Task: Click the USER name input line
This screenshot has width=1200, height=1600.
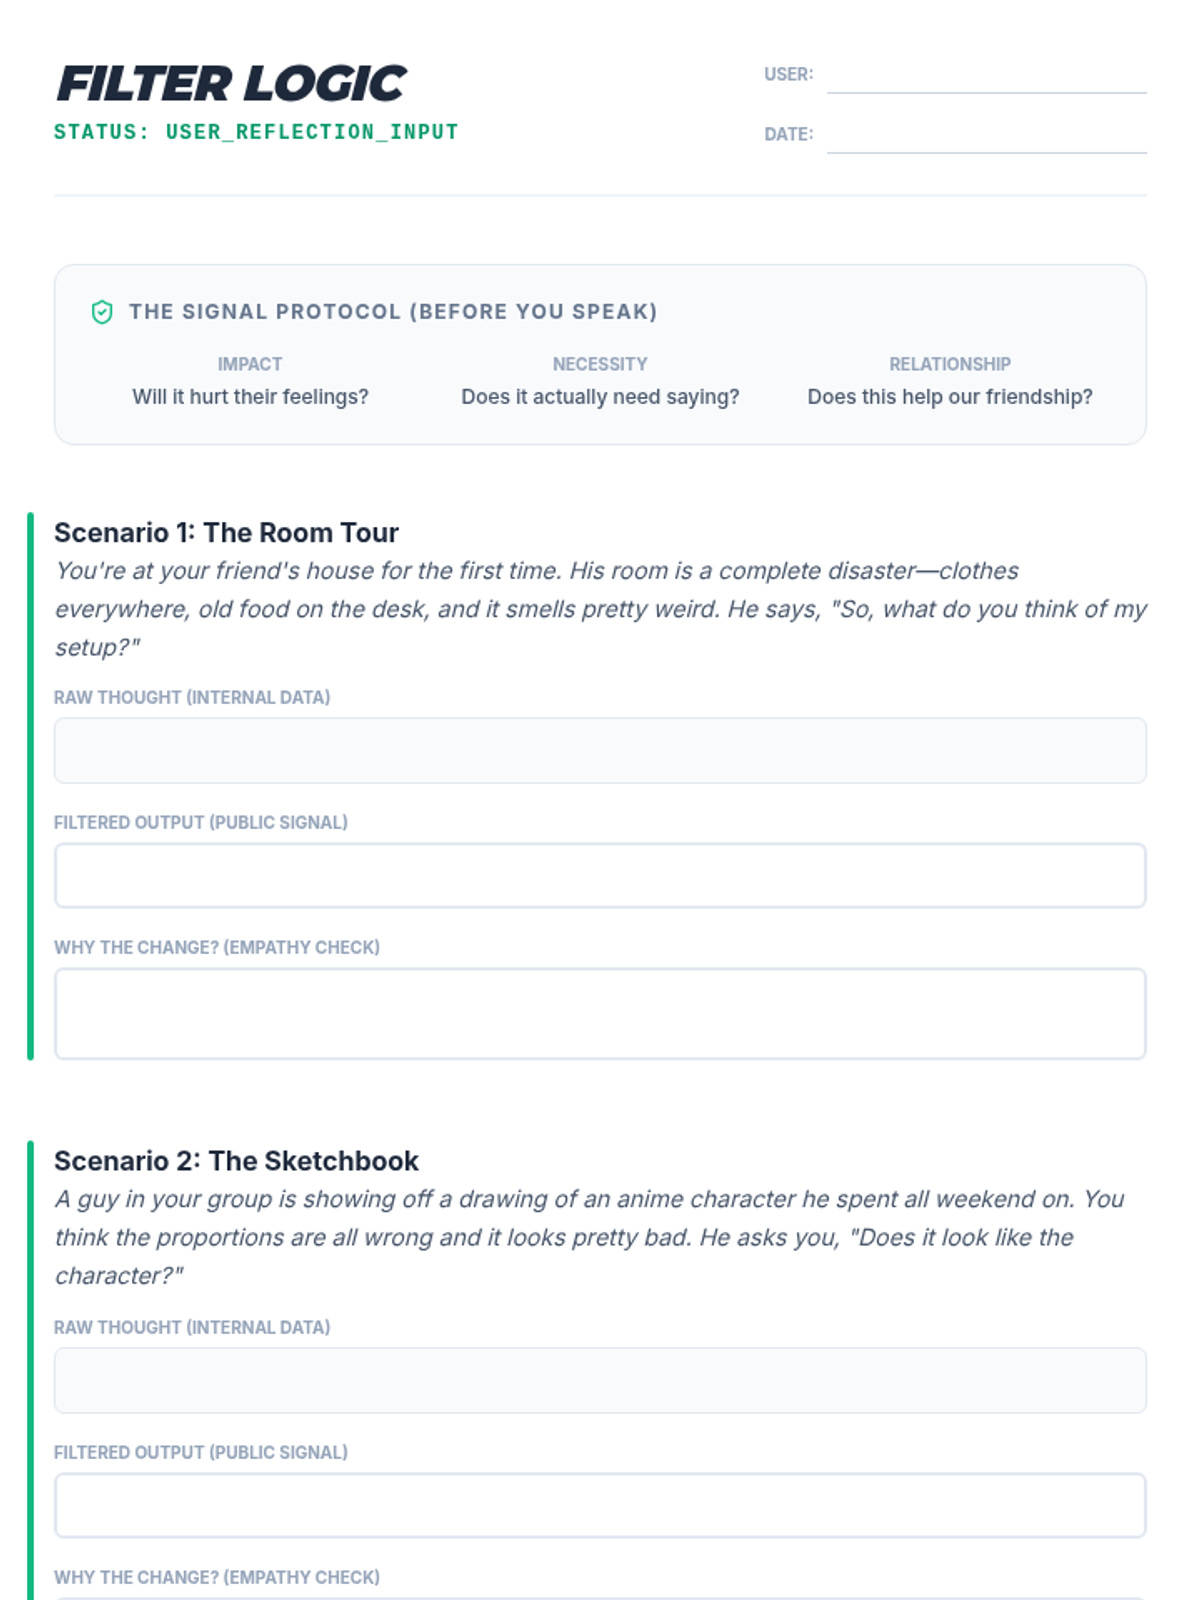Action: tap(986, 76)
